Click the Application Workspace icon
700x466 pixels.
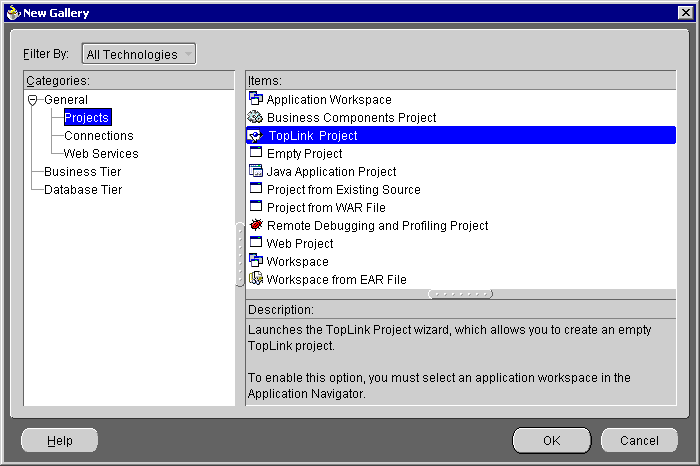256,99
